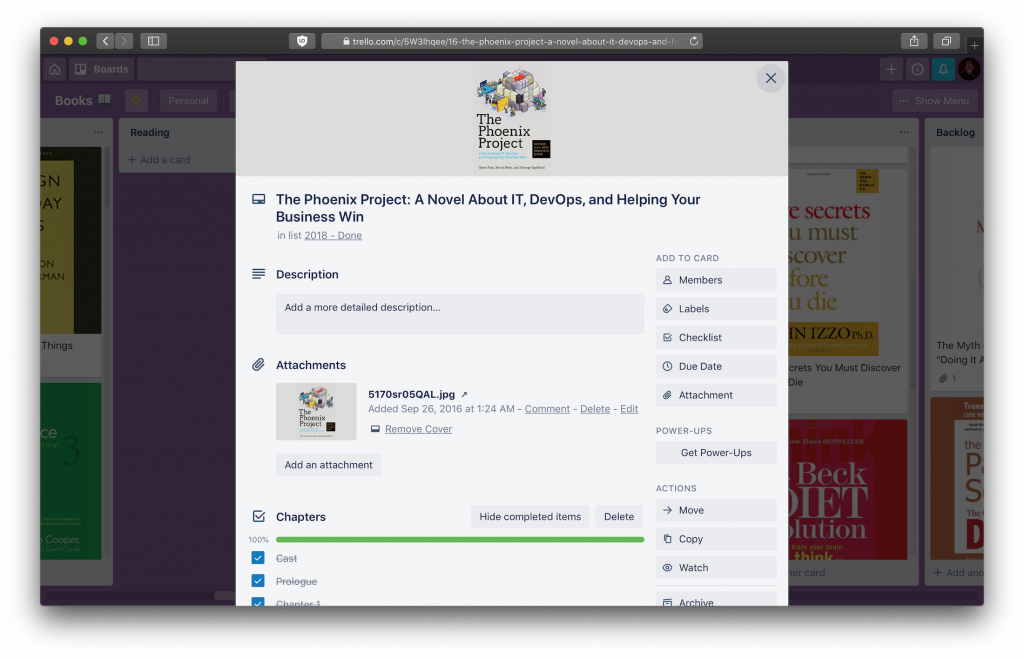1024x659 pixels.
Task: Open the user avatar menu
Action: 969,69
